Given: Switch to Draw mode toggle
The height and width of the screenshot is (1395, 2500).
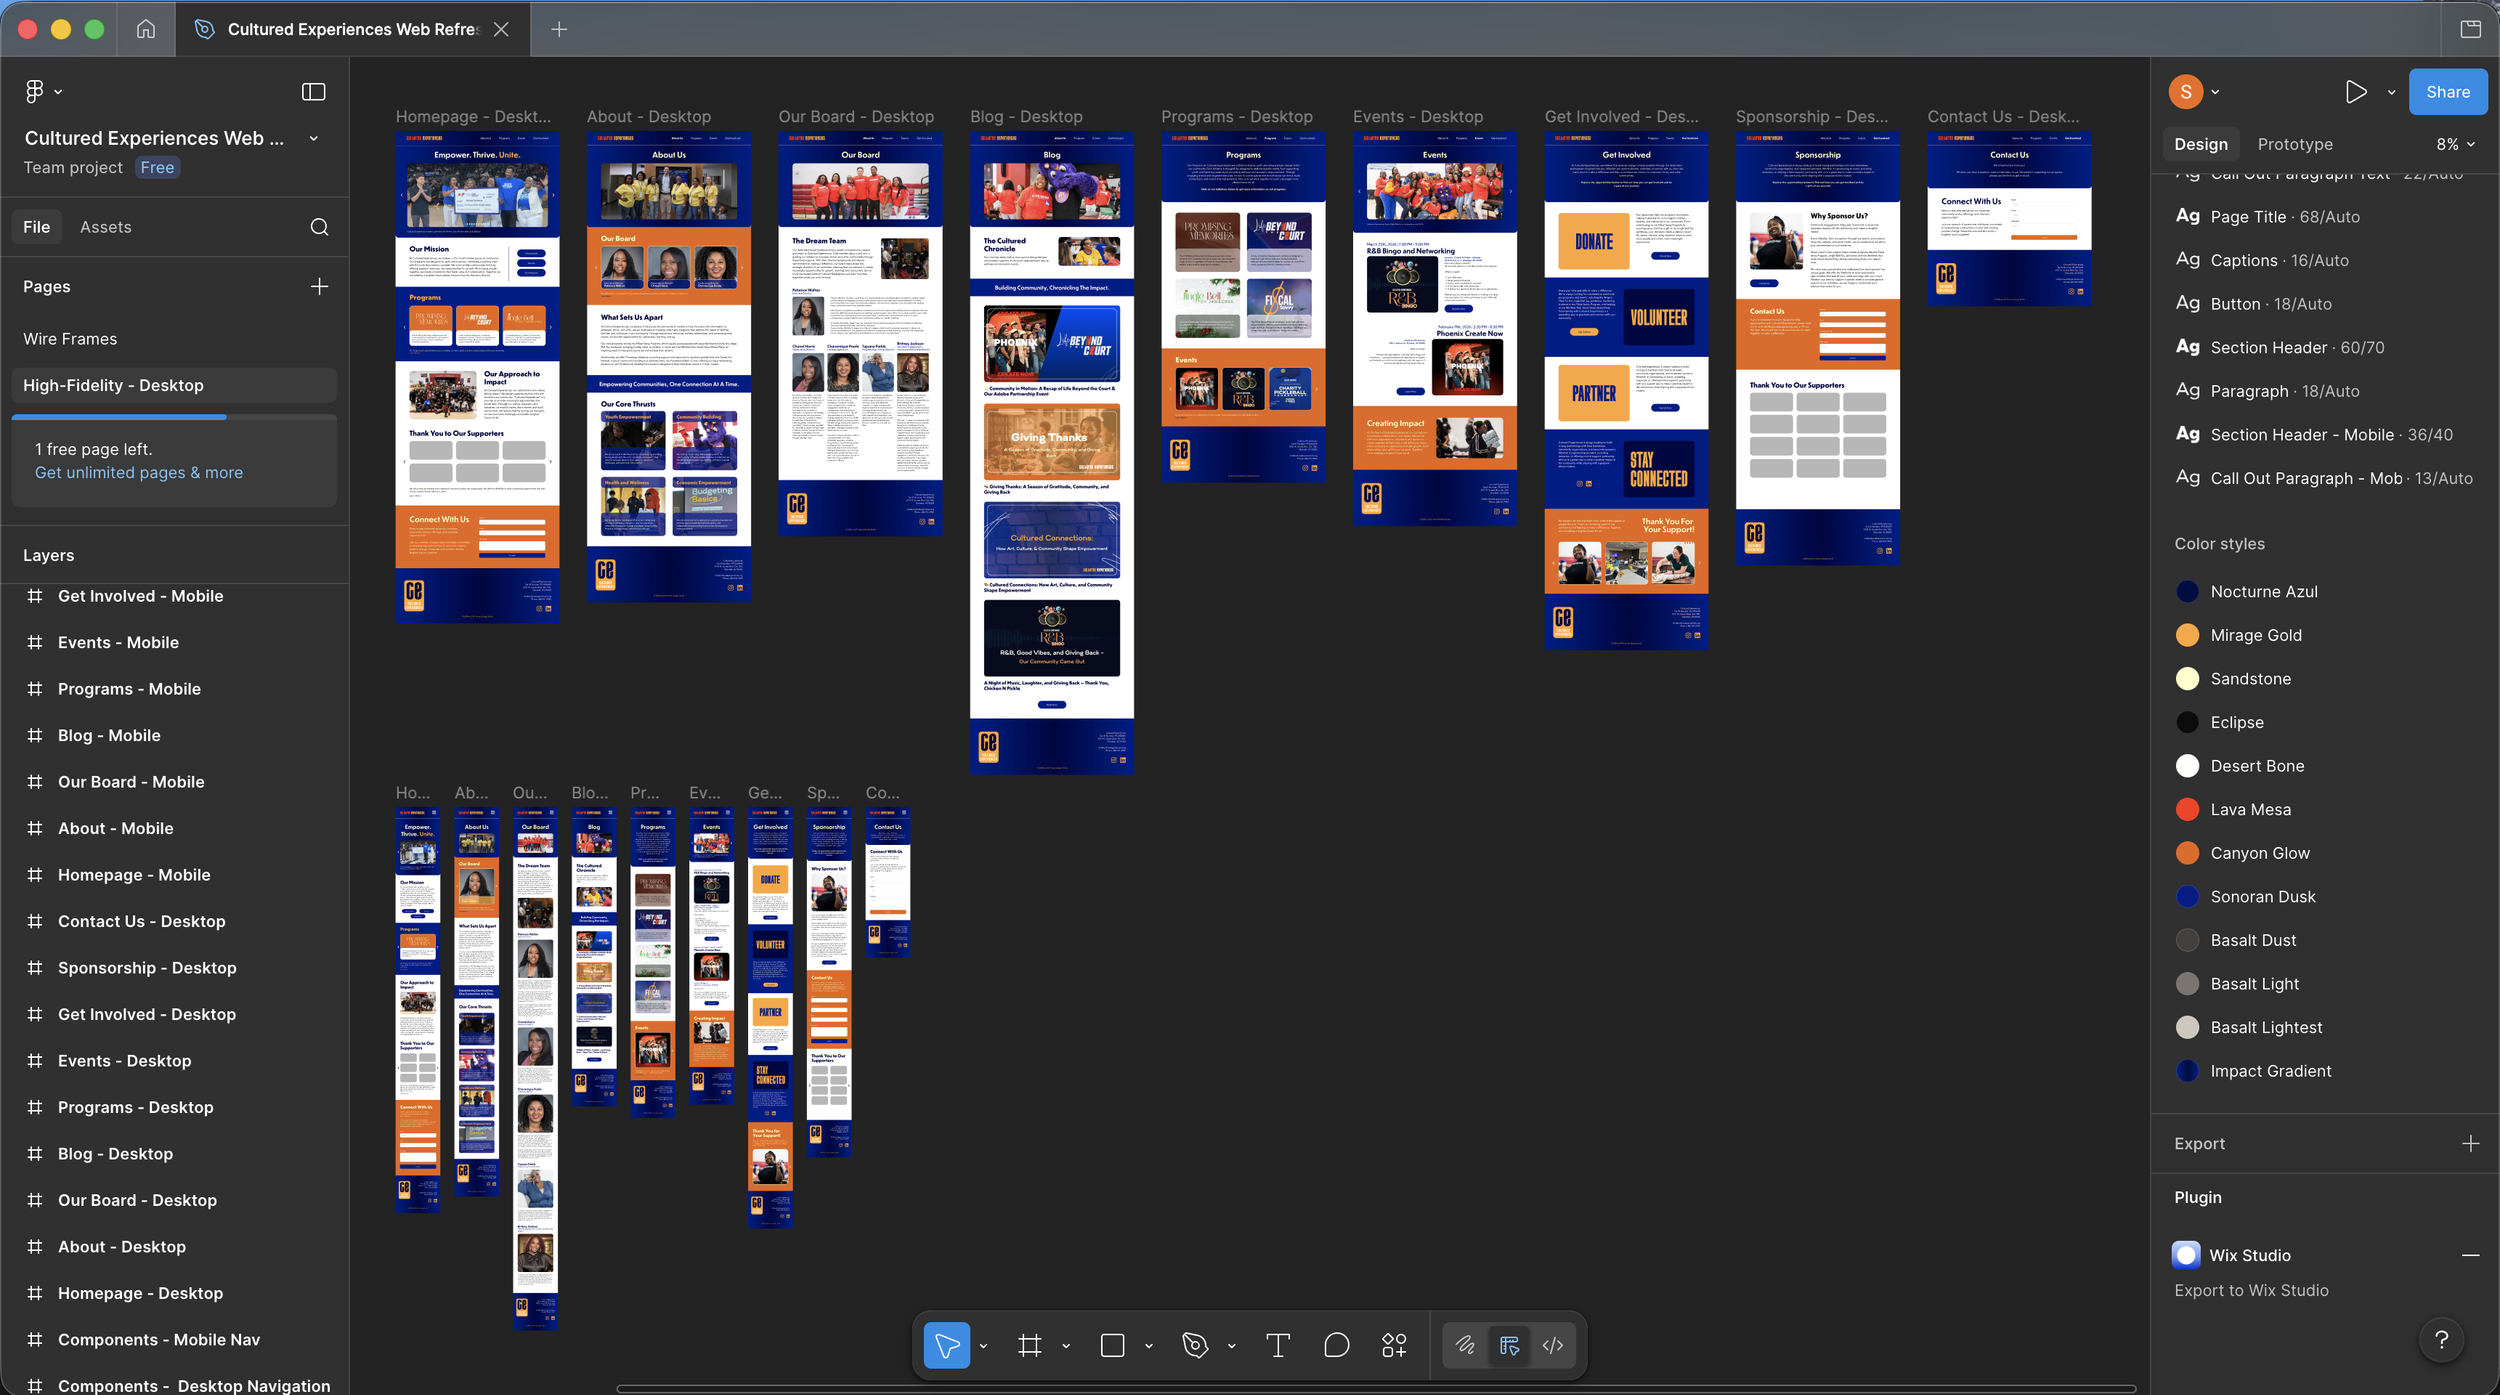Looking at the screenshot, I should pos(1465,1345).
